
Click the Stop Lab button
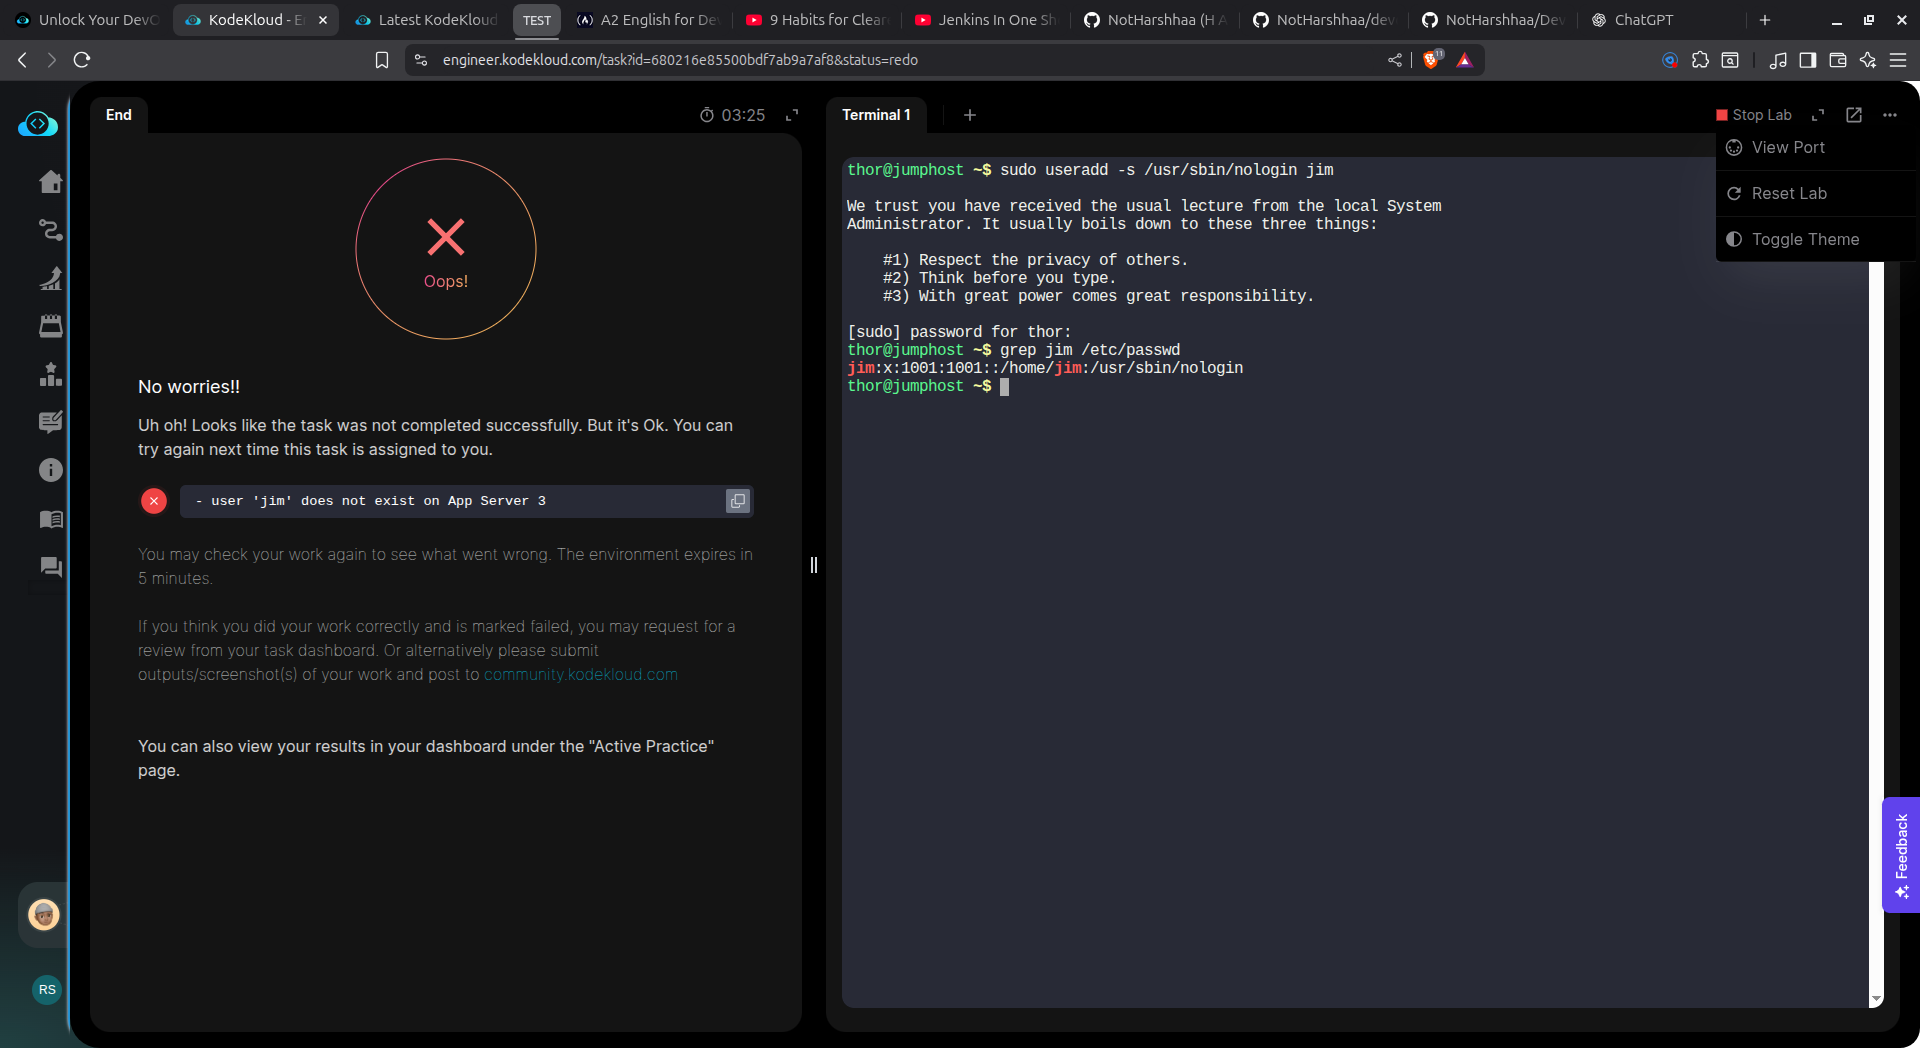[x=1753, y=115]
